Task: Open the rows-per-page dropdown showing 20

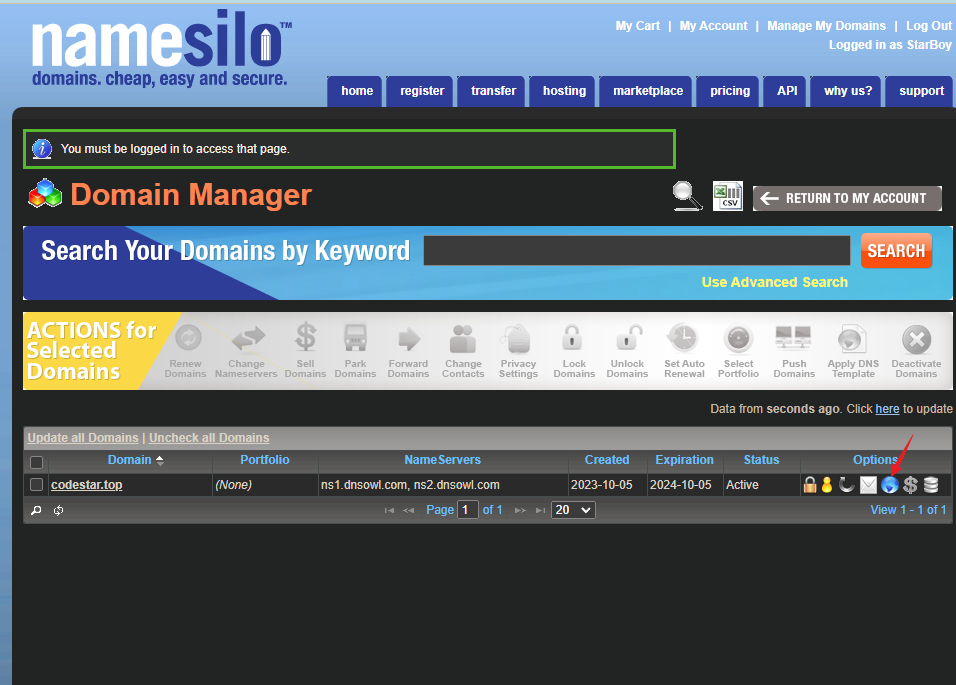Action: click(x=573, y=510)
